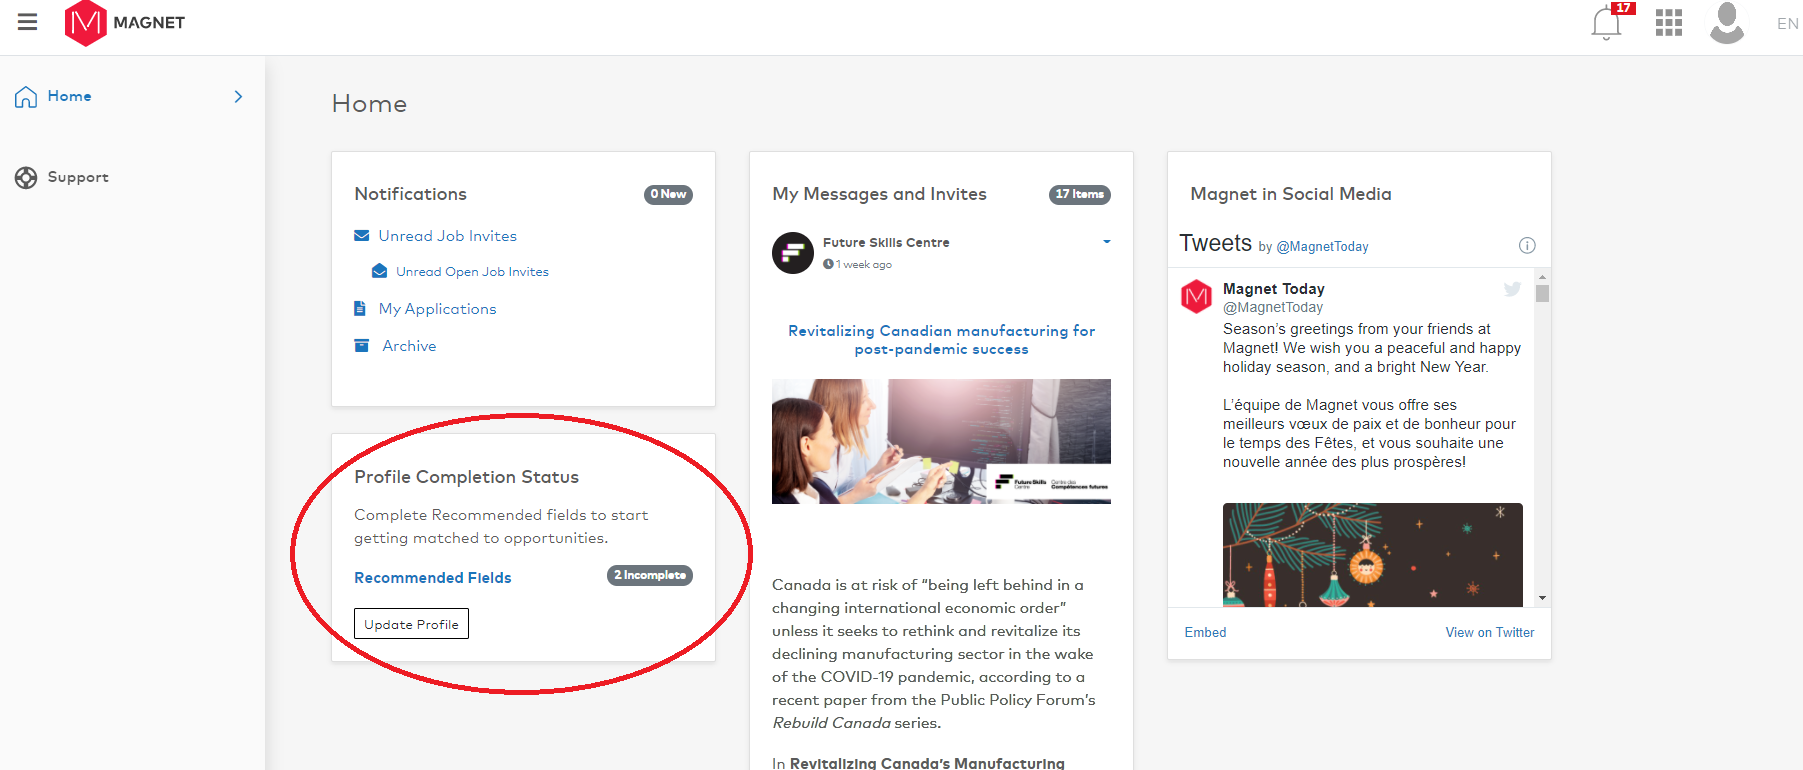Open the hamburger menu

pos(27,22)
